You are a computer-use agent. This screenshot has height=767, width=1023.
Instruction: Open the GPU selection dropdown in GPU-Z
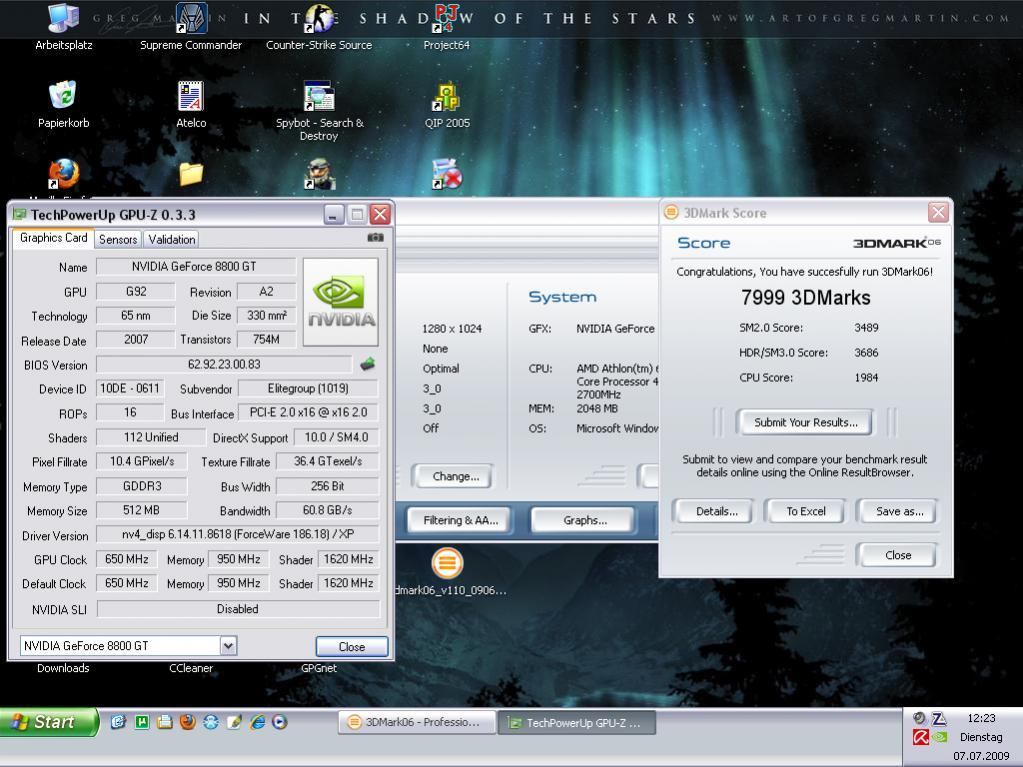[x=228, y=646]
